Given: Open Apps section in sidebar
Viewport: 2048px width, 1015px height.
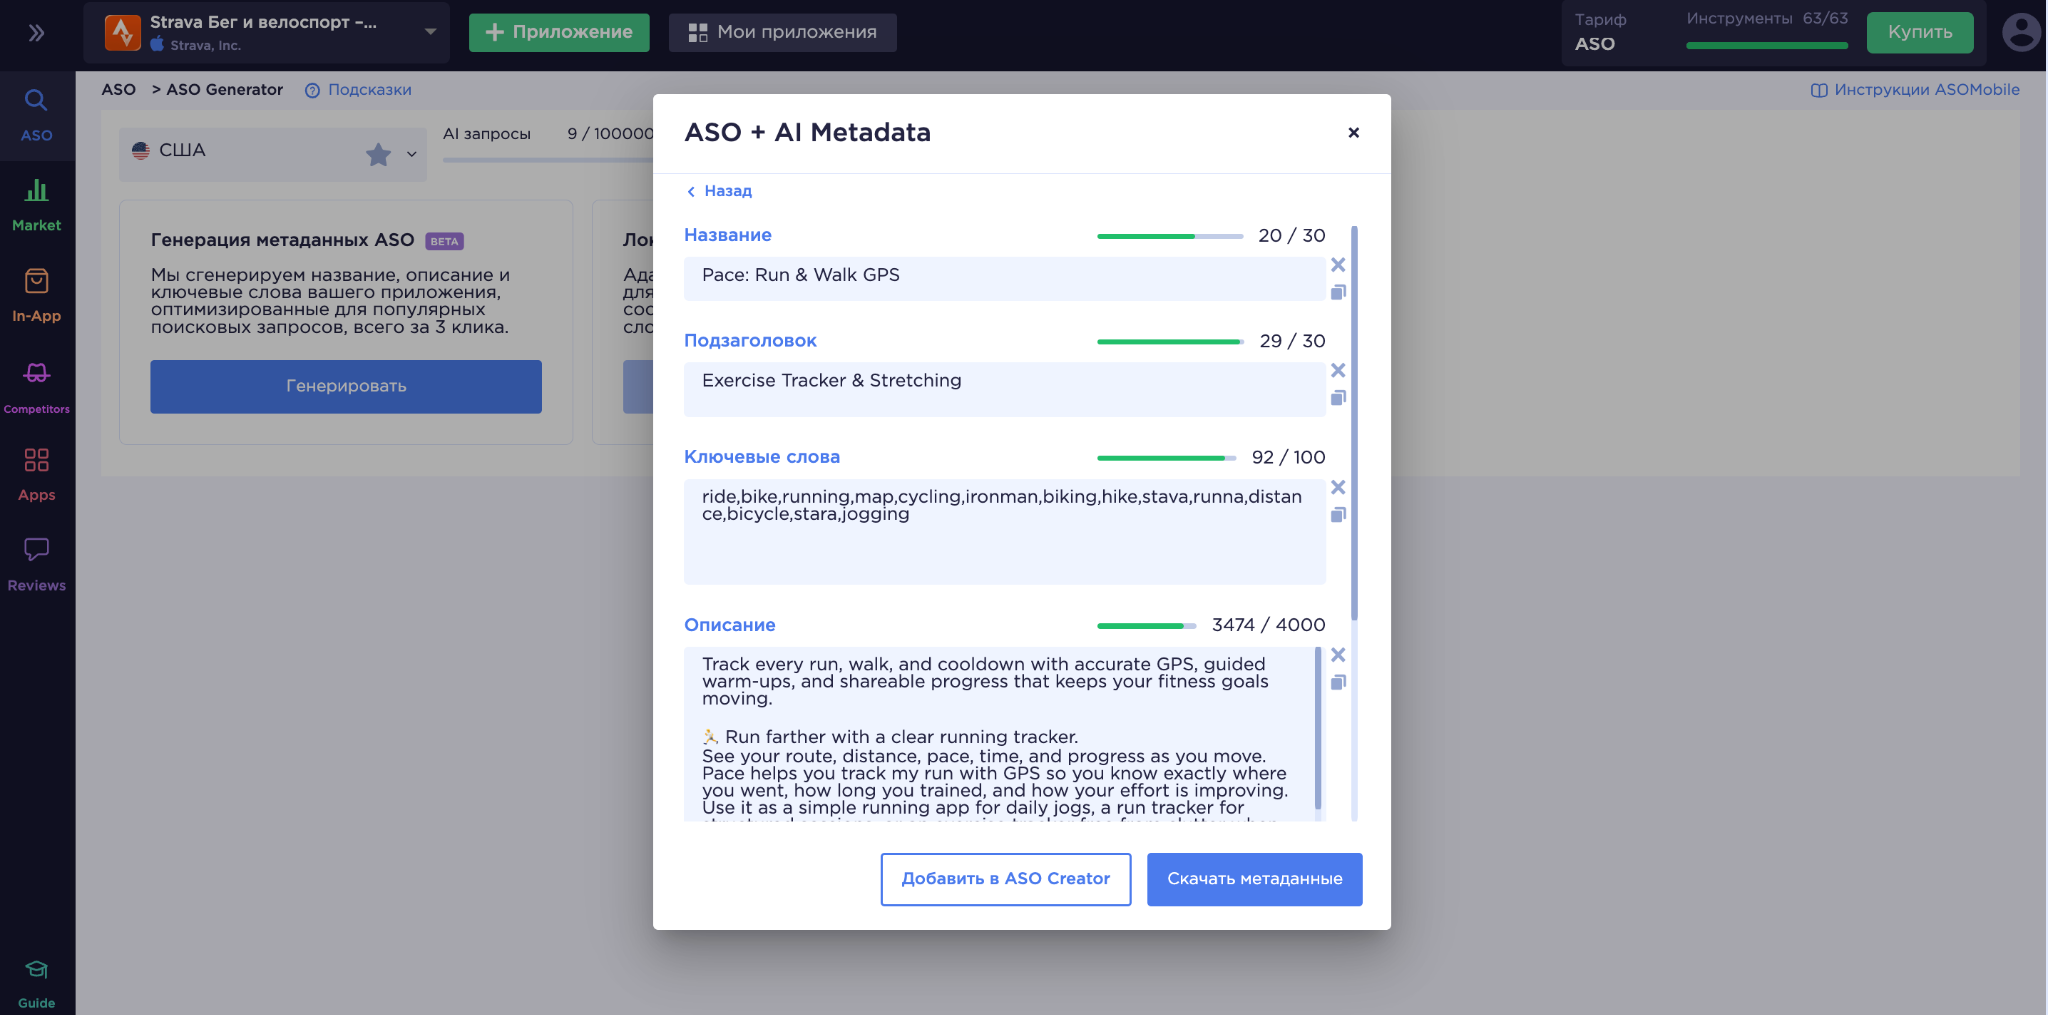Looking at the screenshot, I should tap(36, 474).
